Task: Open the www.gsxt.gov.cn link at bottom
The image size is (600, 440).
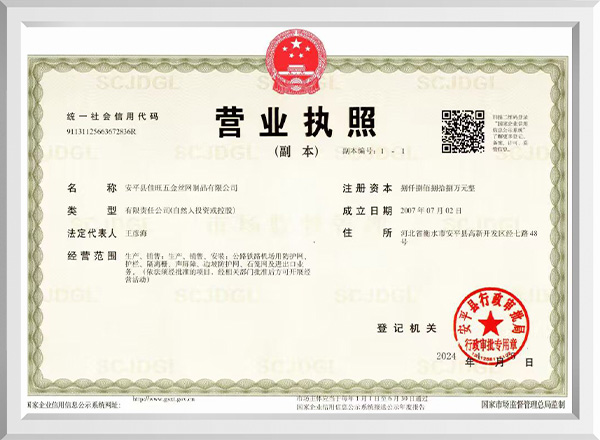Action: (164, 399)
